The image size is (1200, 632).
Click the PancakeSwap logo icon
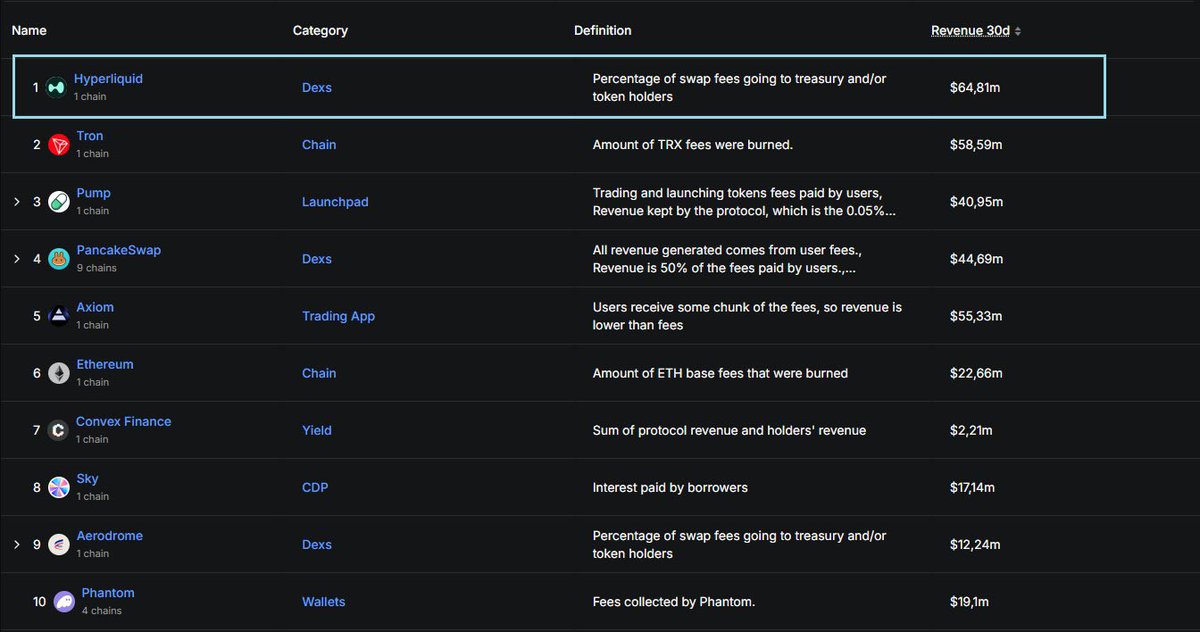(58, 259)
